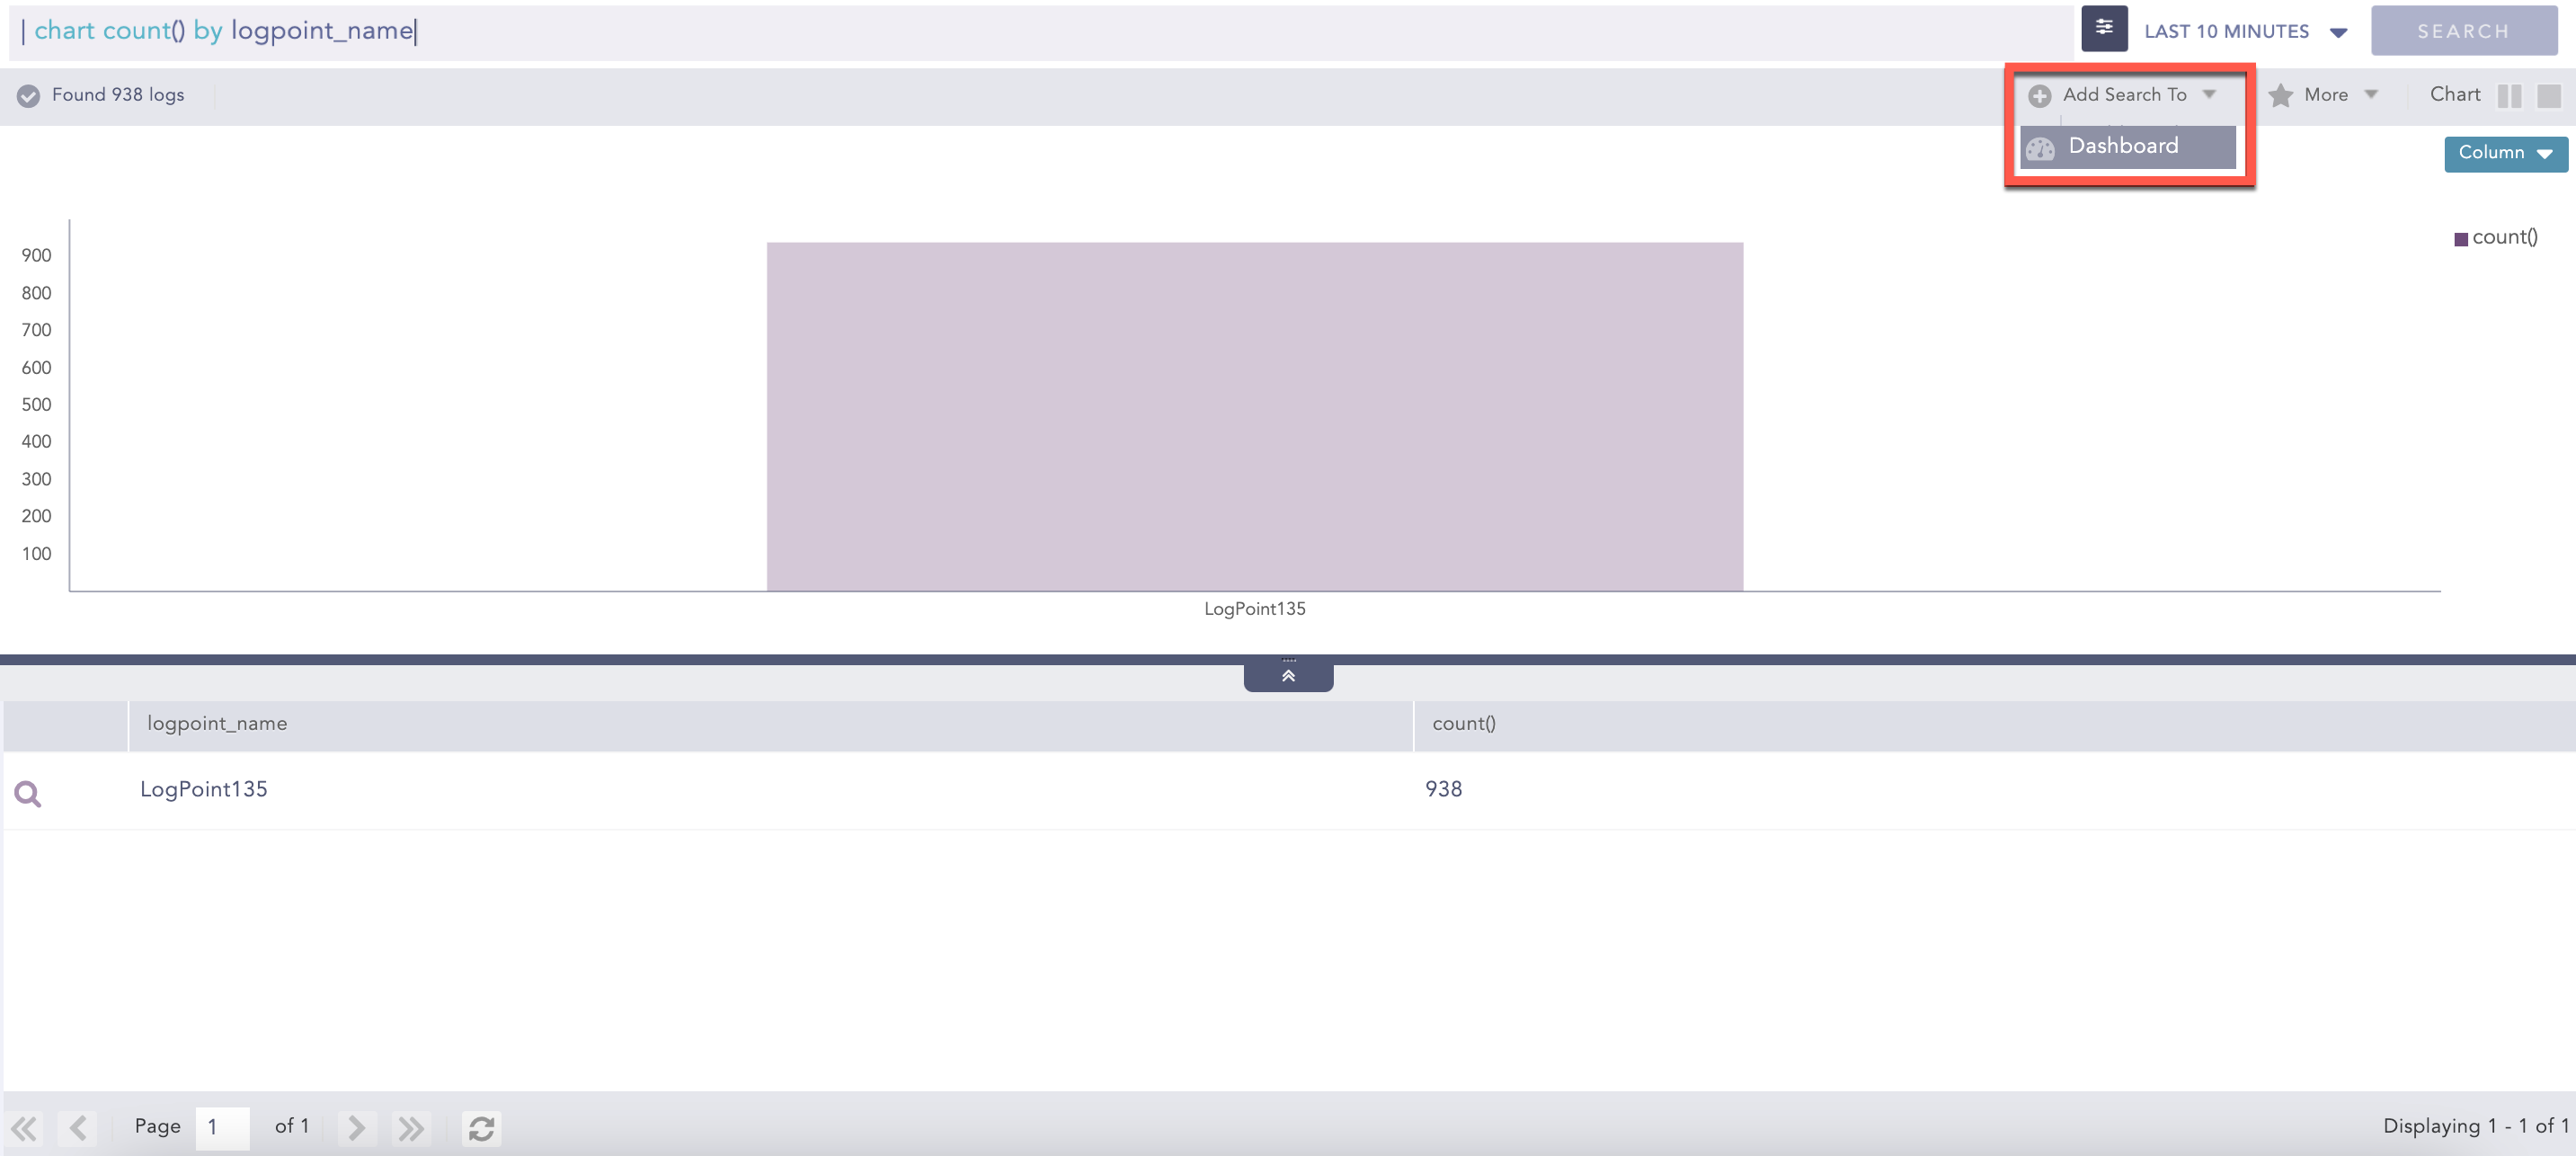The height and width of the screenshot is (1156, 2576).
Task: Click the page number input field
Action: (222, 1127)
